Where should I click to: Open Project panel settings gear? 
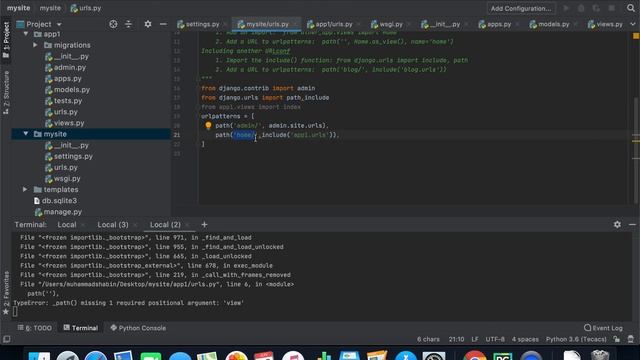pos(148,24)
